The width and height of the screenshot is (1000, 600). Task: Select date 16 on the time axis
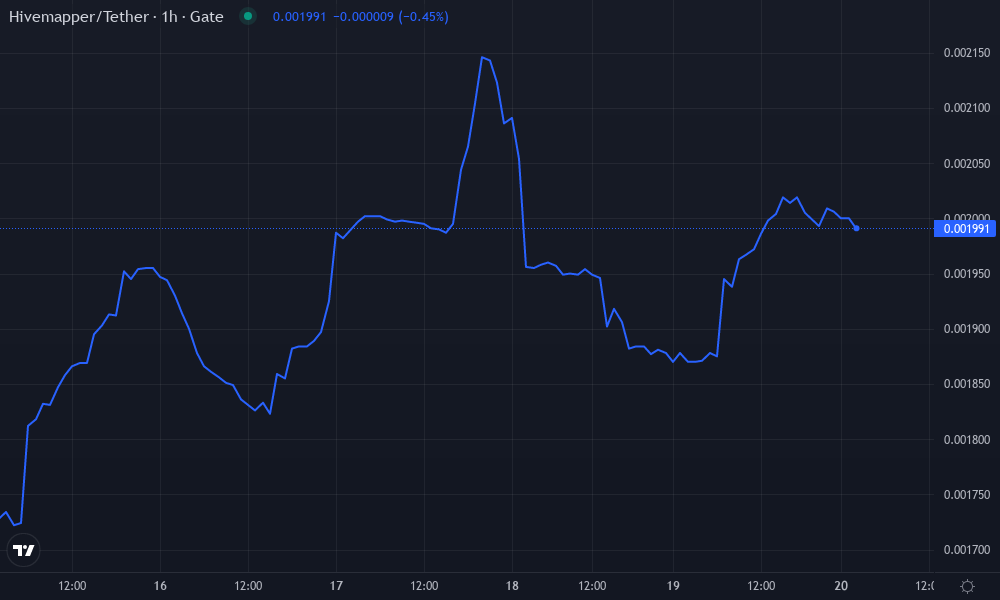160,586
